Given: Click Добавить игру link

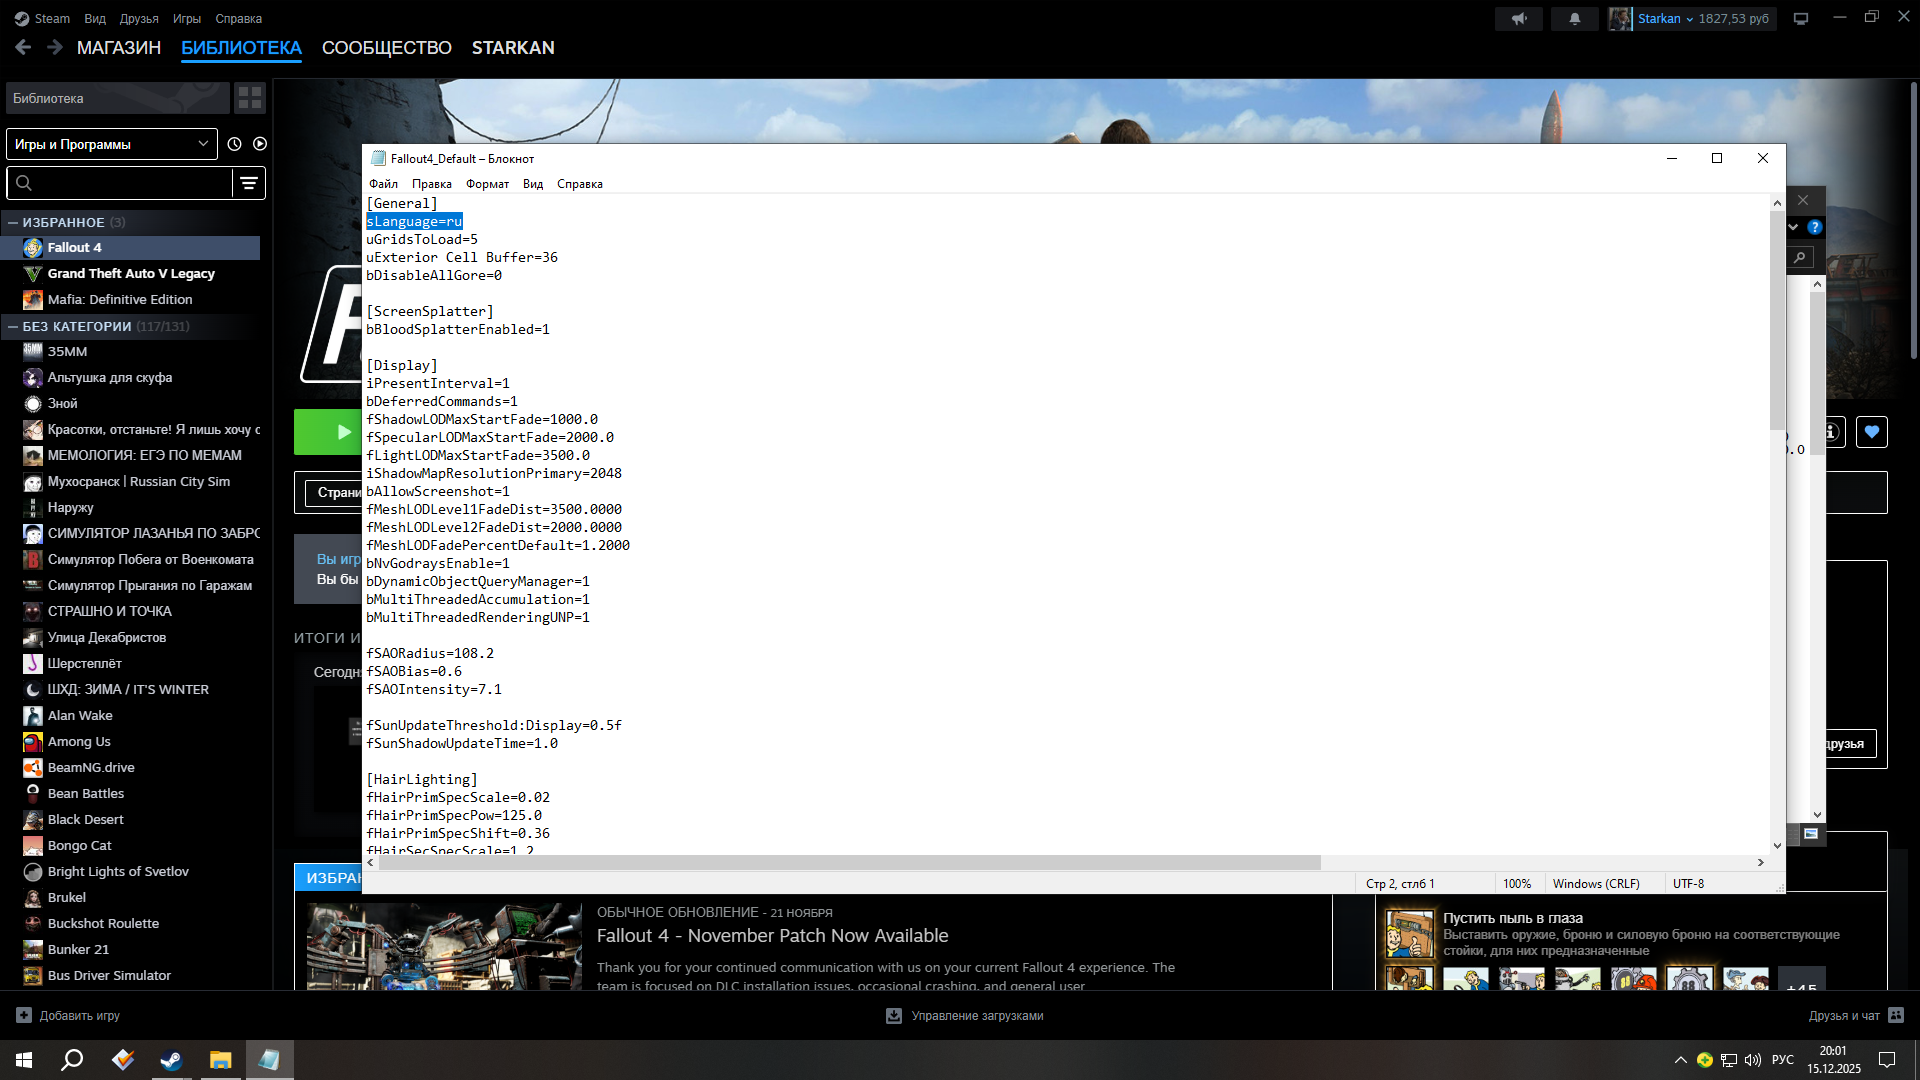Looking at the screenshot, I should click(80, 1016).
